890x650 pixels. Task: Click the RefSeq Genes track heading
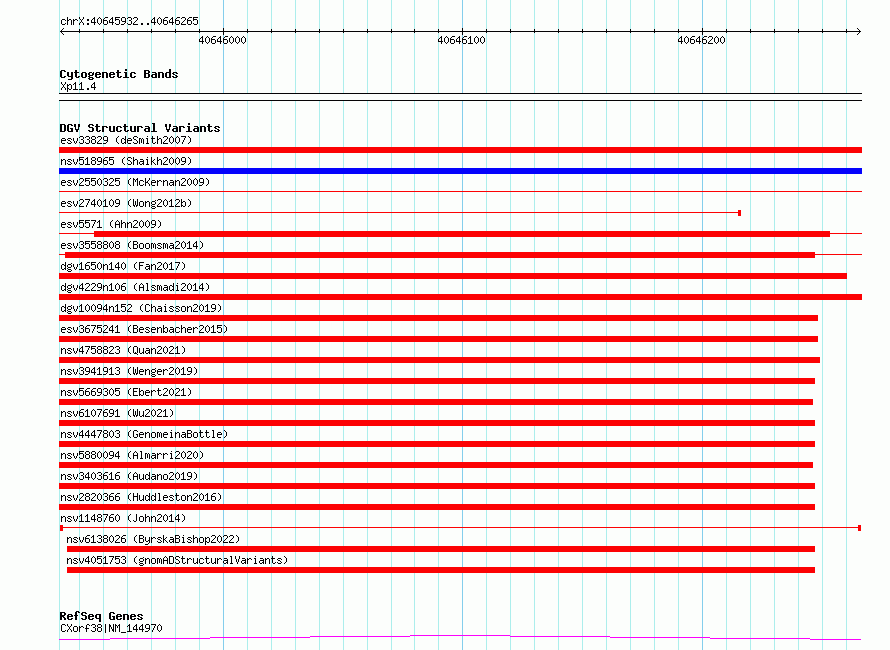click(101, 616)
